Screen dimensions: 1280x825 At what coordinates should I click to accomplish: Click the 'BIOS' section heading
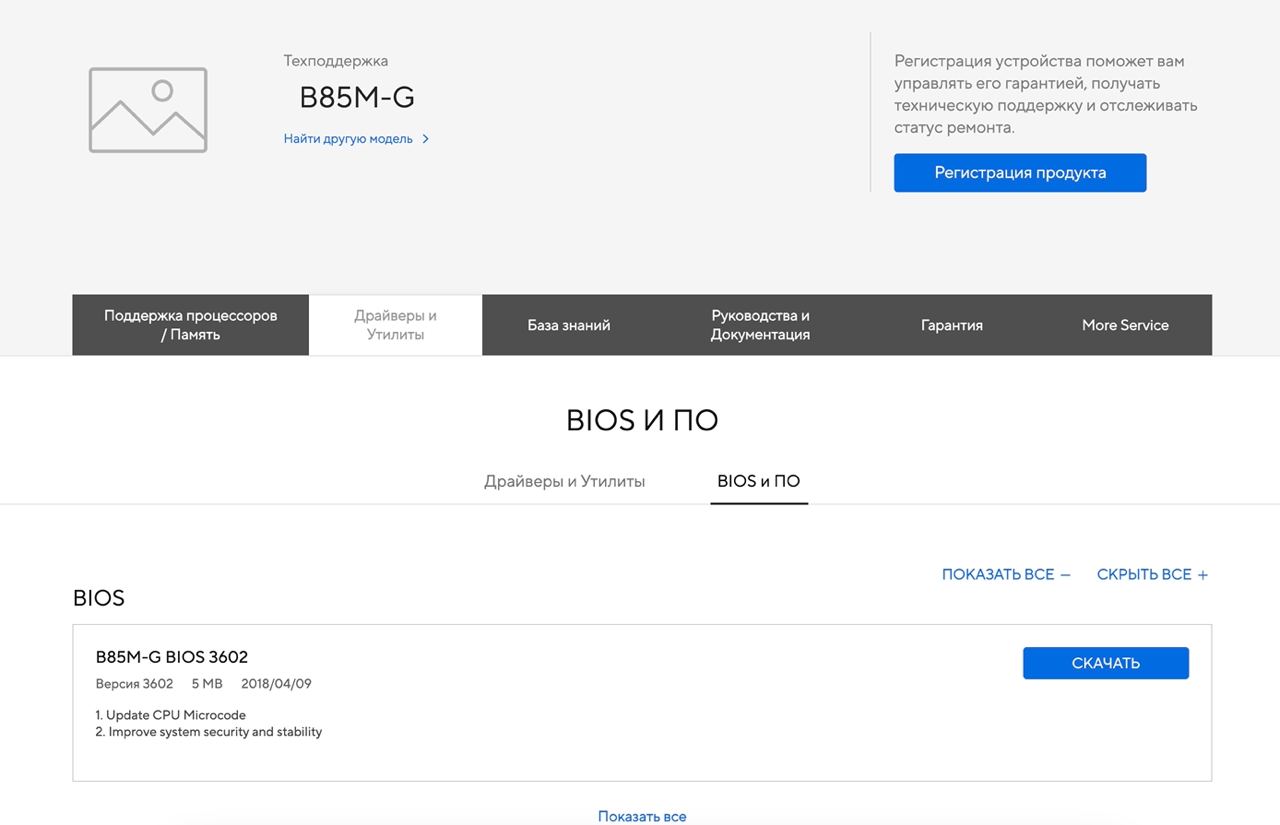tap(99, 599)
